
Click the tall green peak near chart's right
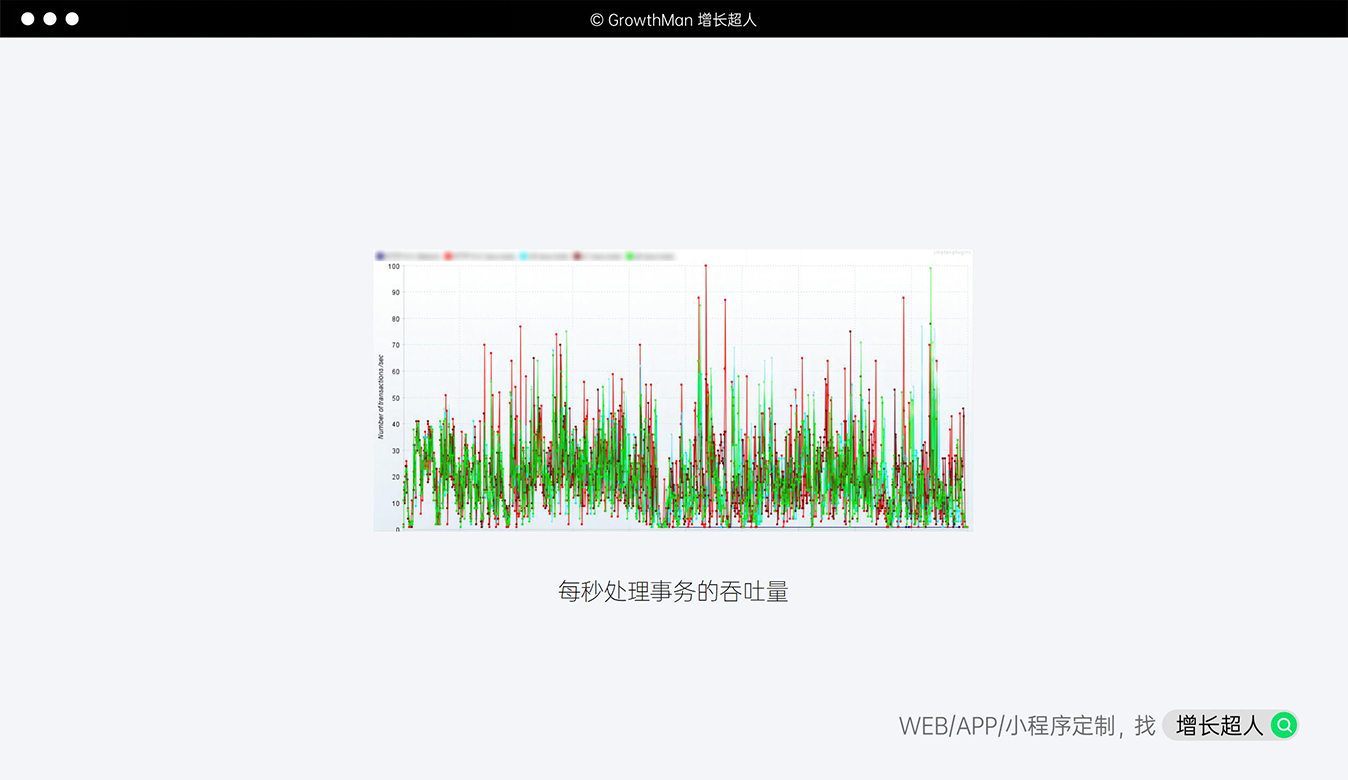tap(931, 269)
